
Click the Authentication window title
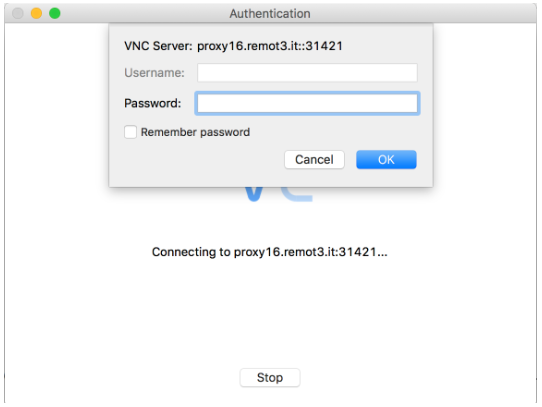[270, 14]
